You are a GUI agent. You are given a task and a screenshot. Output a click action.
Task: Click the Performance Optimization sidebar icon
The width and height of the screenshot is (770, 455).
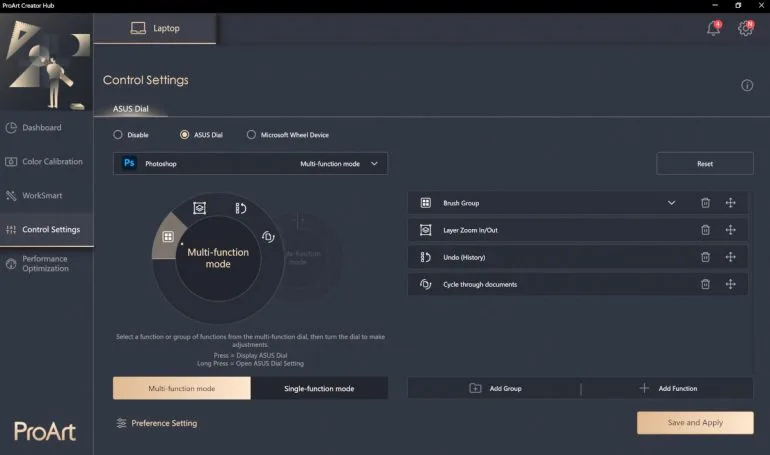pos(11,264)
